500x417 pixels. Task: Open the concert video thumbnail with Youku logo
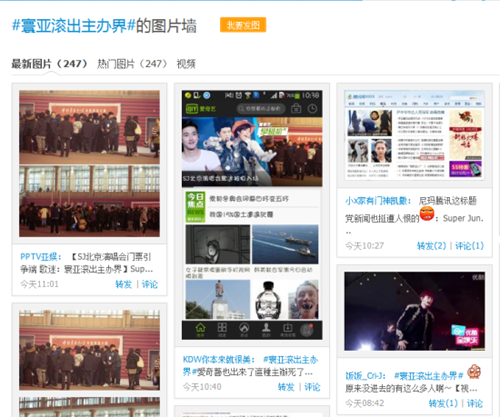pyautogui.click(x=414, y=311)
